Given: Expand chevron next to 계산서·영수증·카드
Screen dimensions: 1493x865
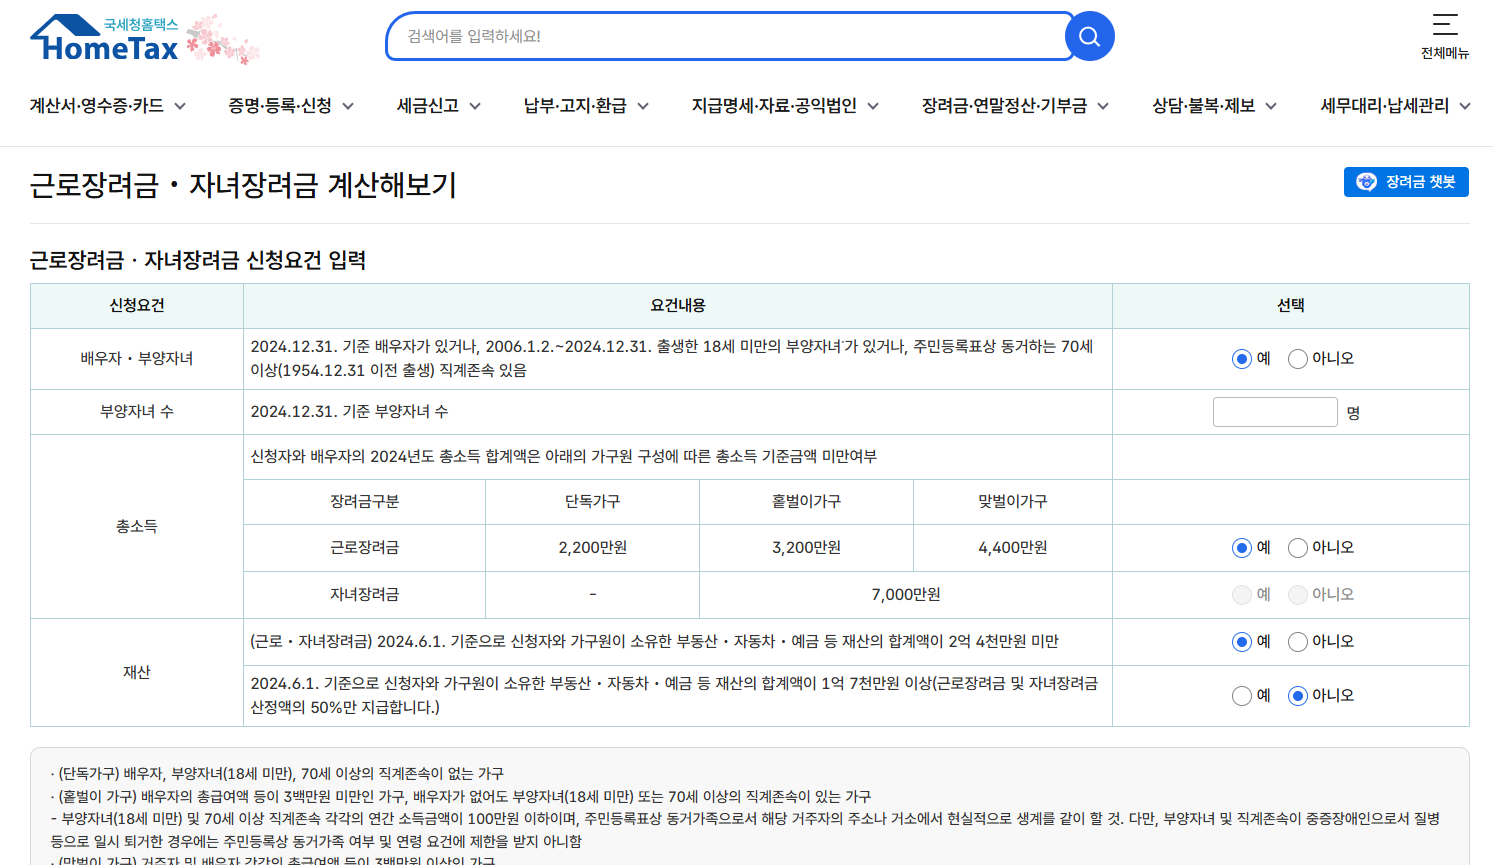Looking at the screenshot, I should coord(180,106).
